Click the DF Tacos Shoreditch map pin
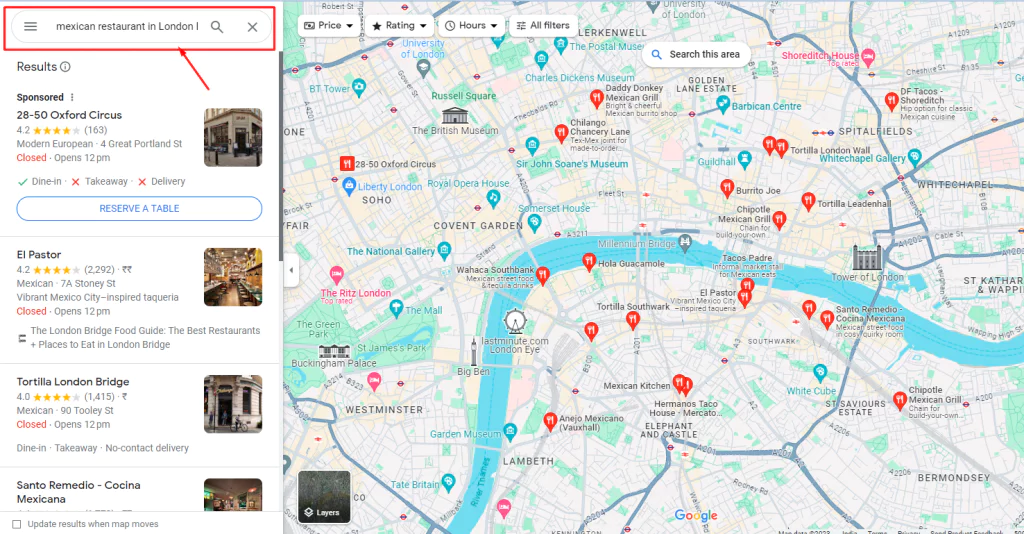Screen dimensions: 1024x534 click(891, 101)
